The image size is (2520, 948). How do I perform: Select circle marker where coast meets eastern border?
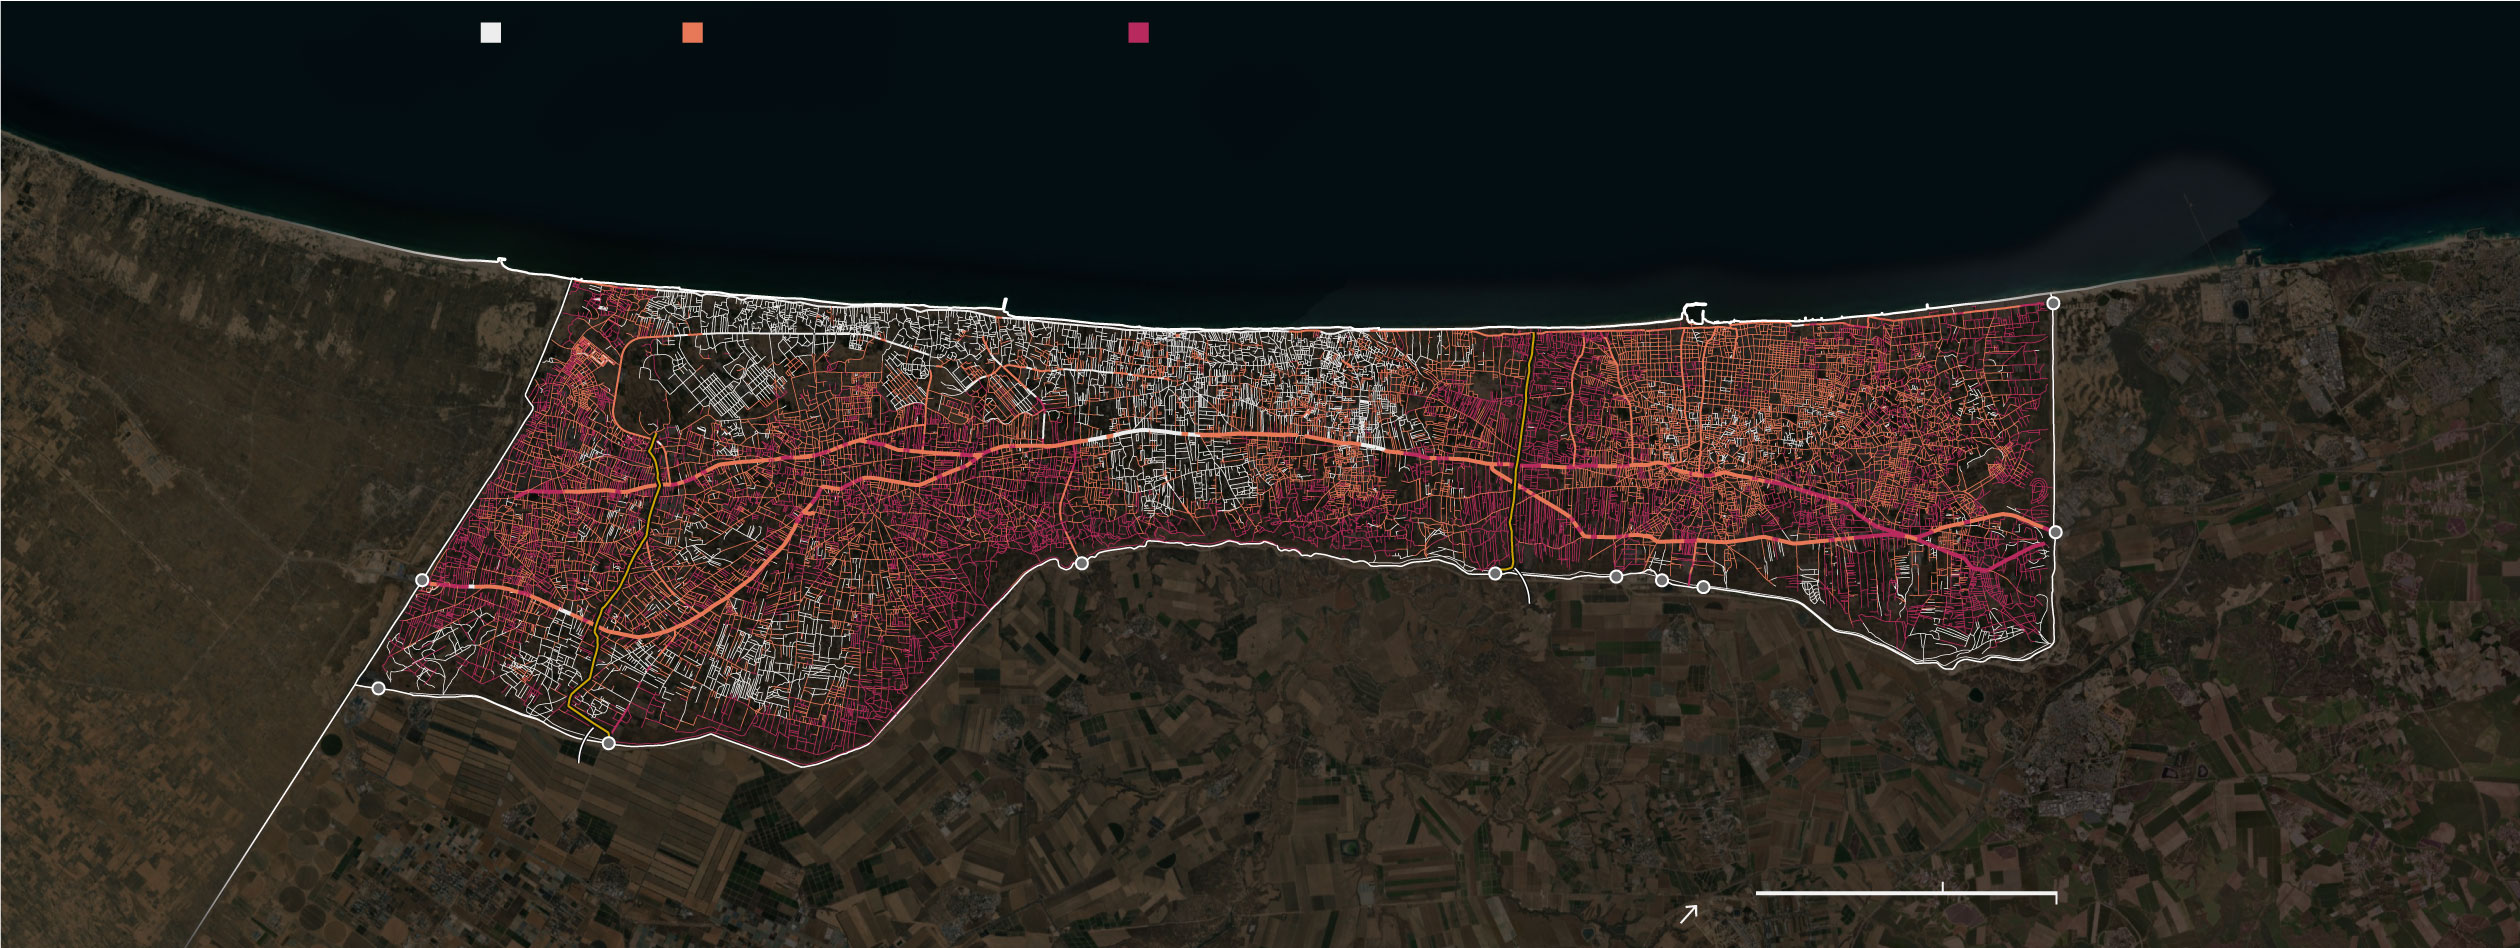[2053, 303]
